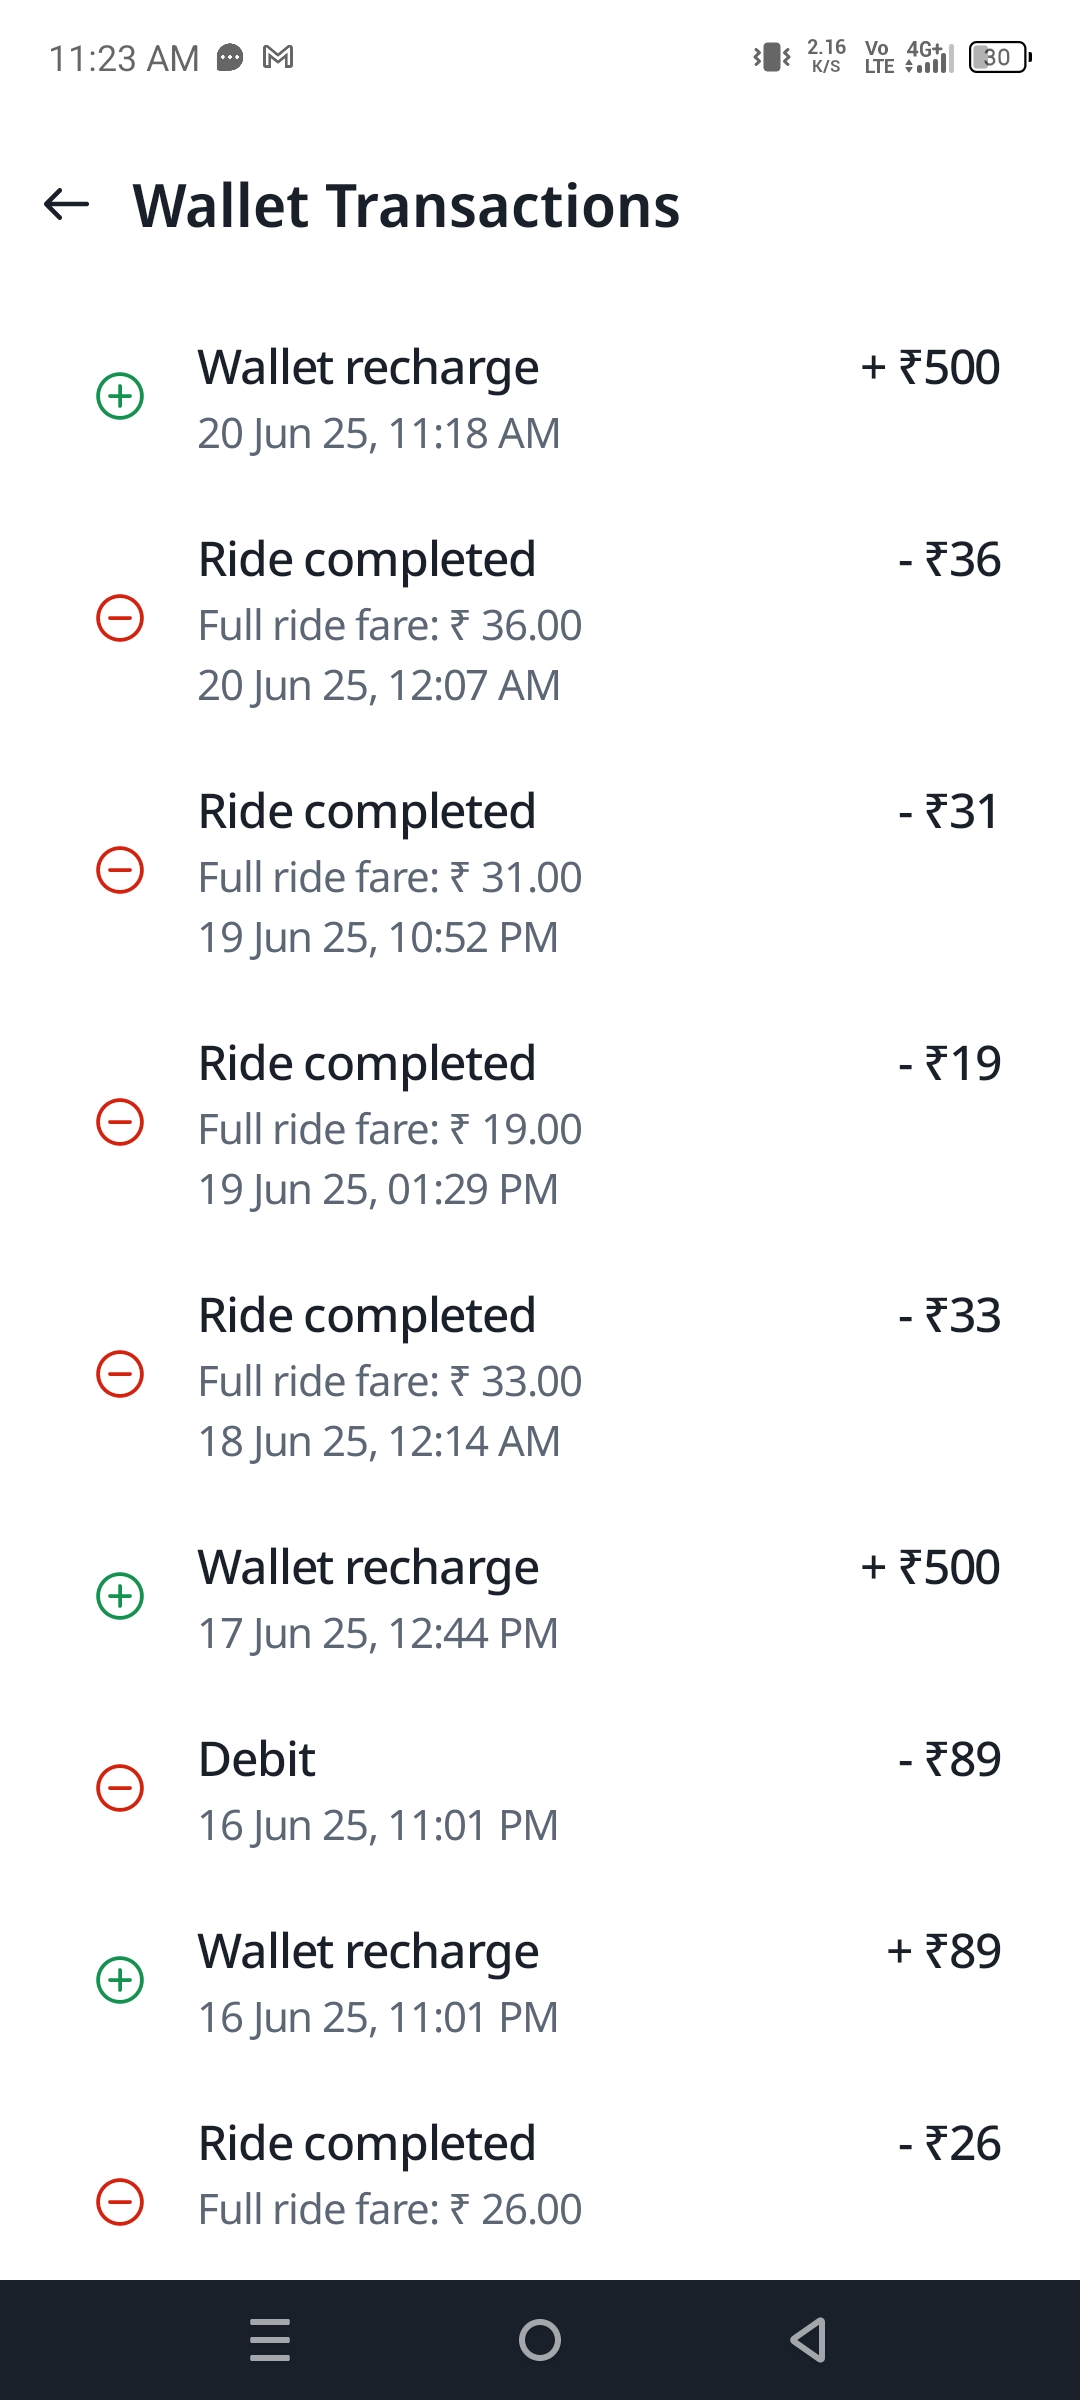
Task: Tap red minus icon for ₹36 ride
Action: click(120, 618)
